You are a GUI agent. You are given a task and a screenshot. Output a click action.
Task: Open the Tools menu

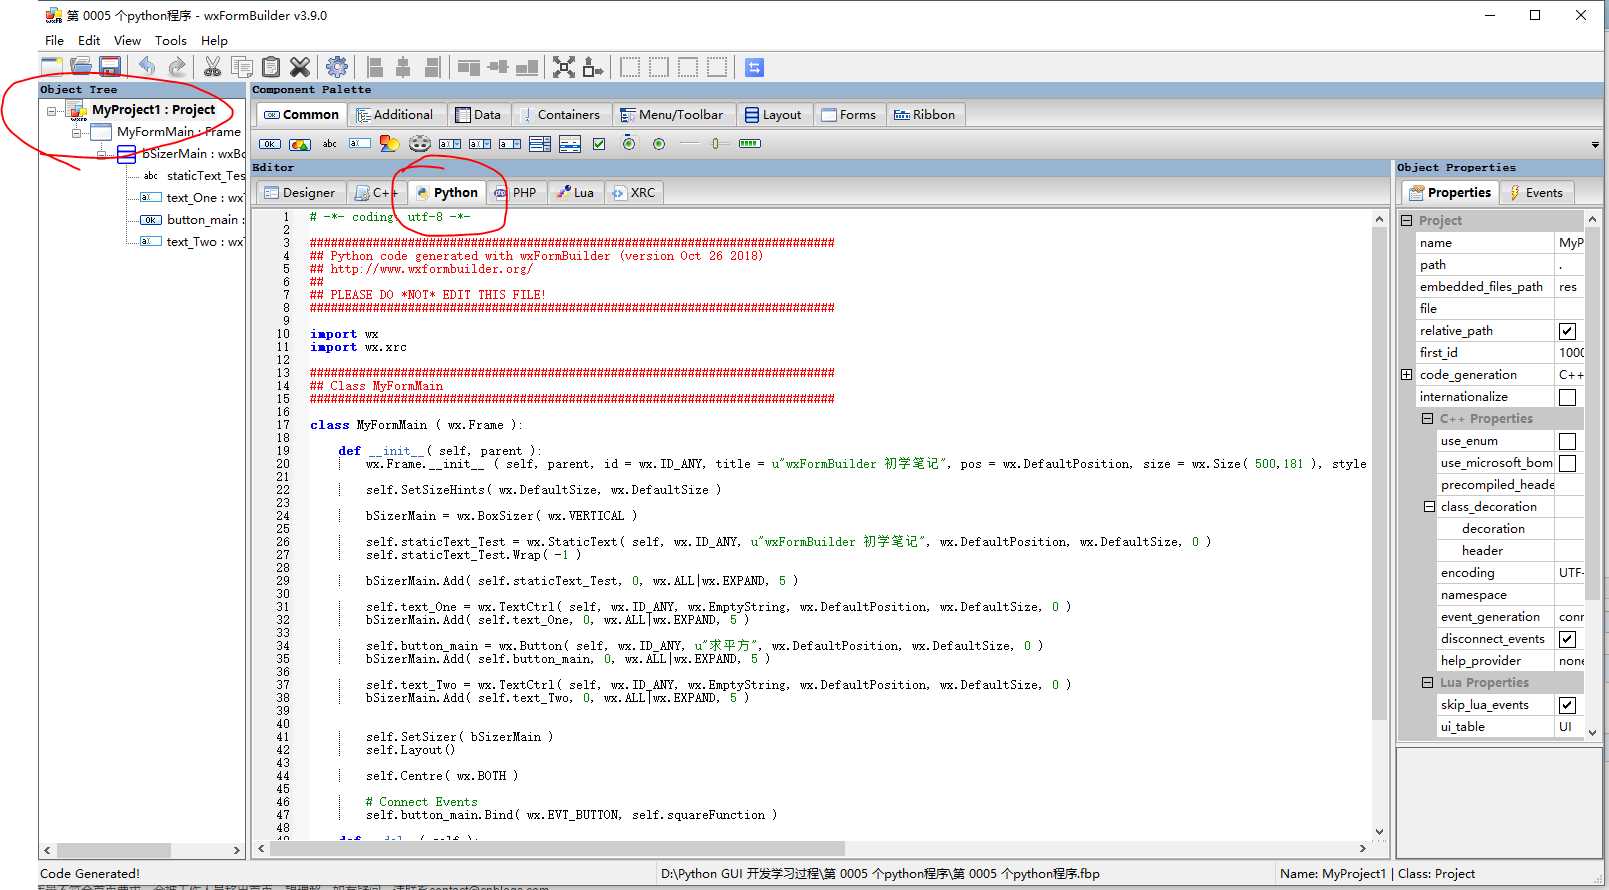tap(170, 40)
